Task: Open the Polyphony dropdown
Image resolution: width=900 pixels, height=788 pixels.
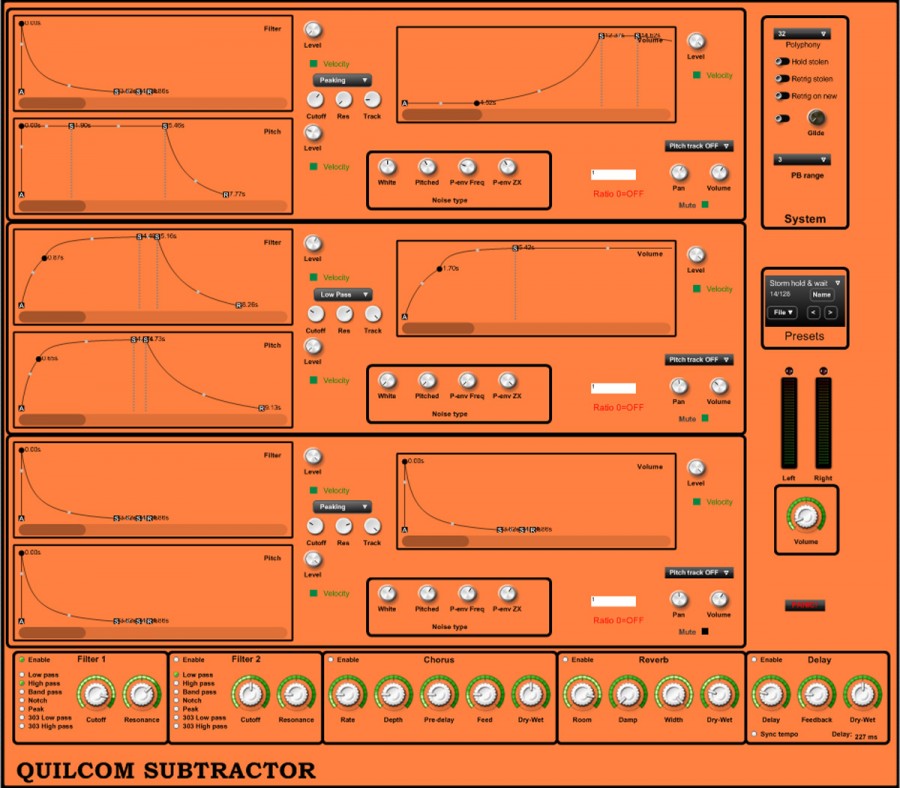Action: [x=802, y=34]
